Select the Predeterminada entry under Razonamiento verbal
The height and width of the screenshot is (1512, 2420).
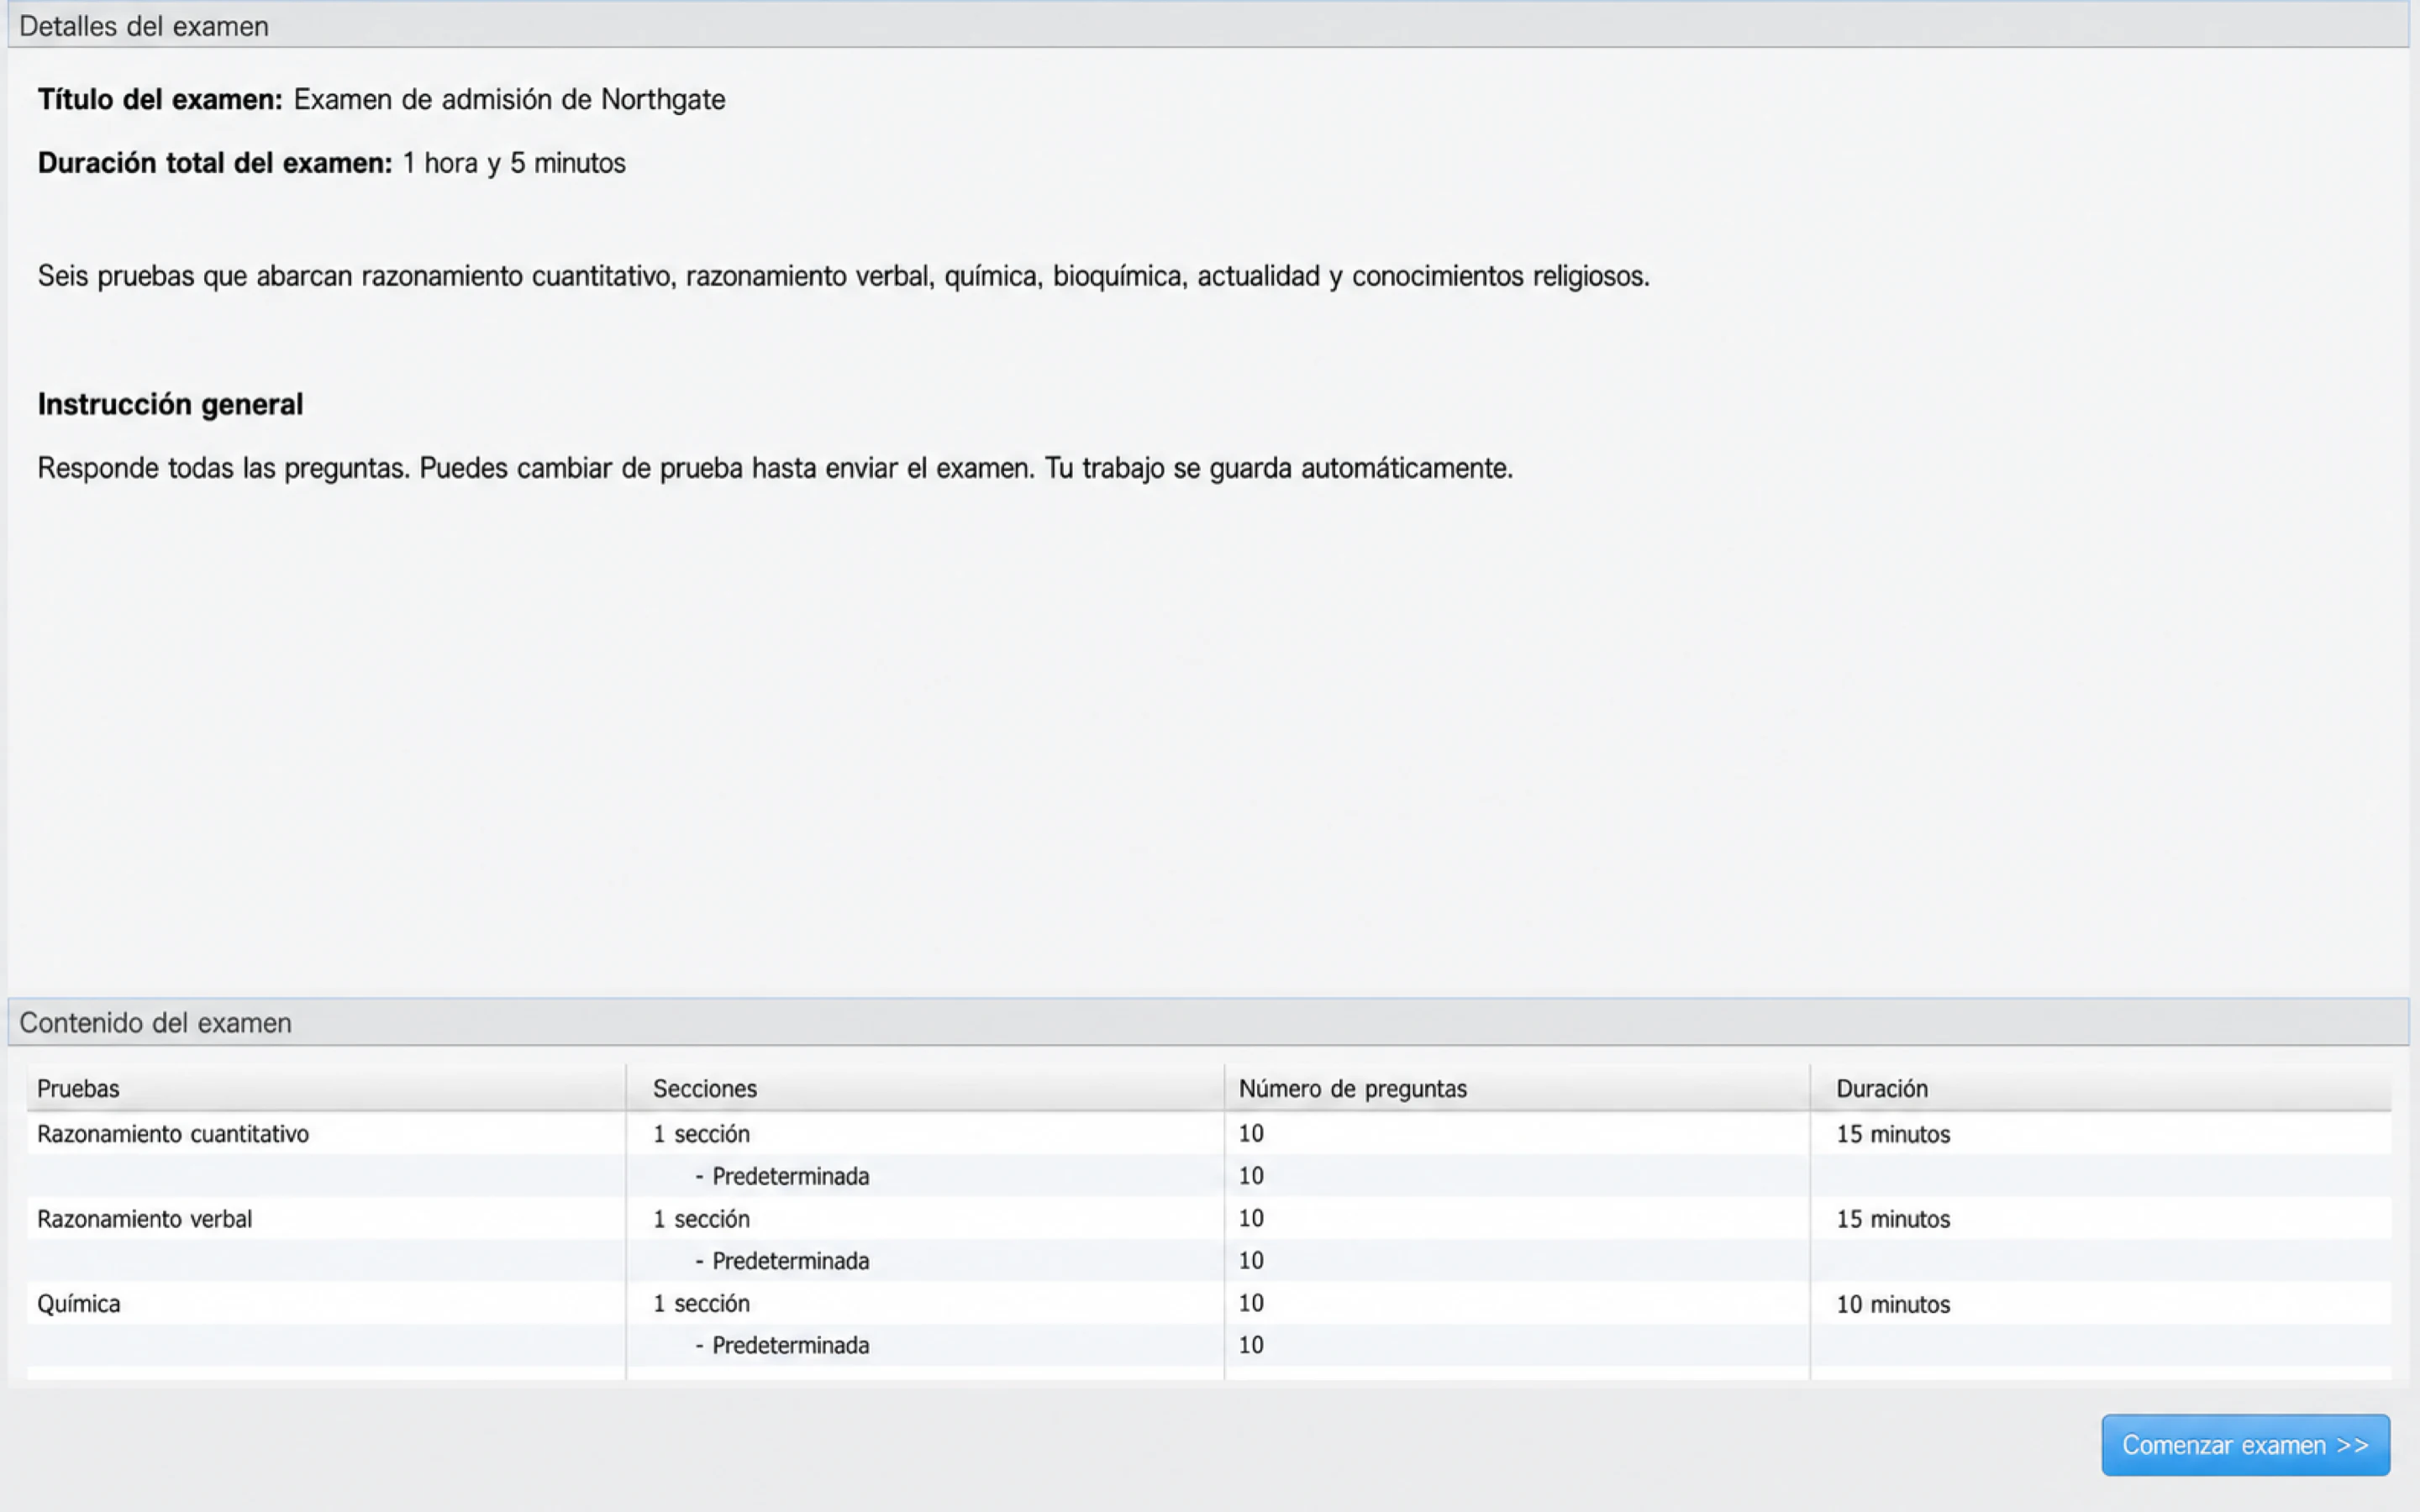coord(782,1261)
